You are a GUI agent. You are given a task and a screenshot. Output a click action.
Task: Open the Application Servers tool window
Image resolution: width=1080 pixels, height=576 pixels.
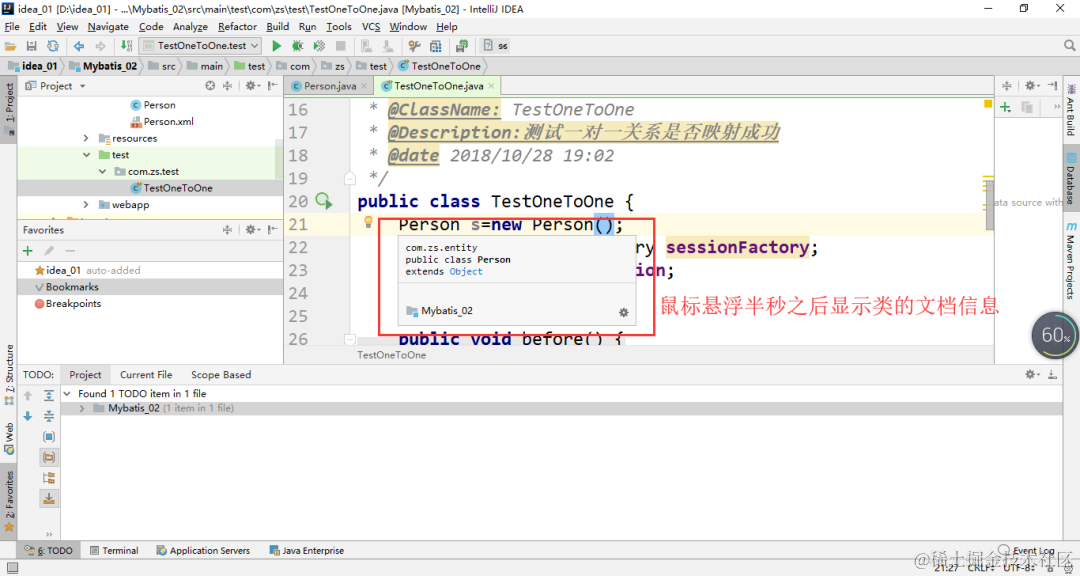(x=203, y=551)
